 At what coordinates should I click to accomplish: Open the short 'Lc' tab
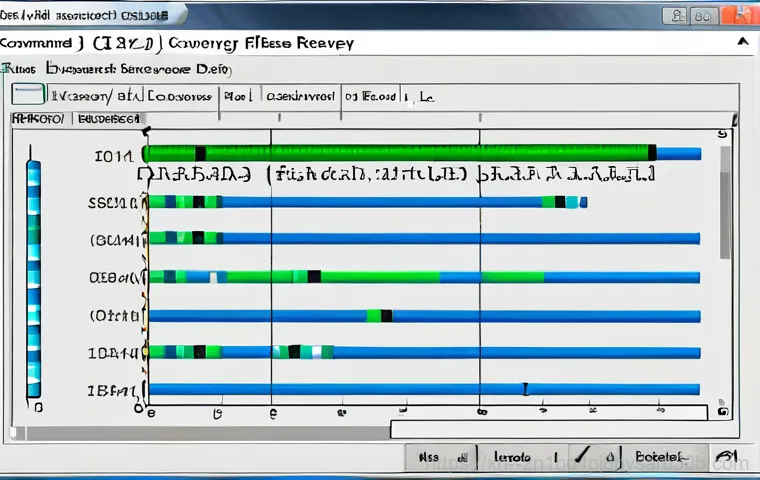(x=426, y=97)
